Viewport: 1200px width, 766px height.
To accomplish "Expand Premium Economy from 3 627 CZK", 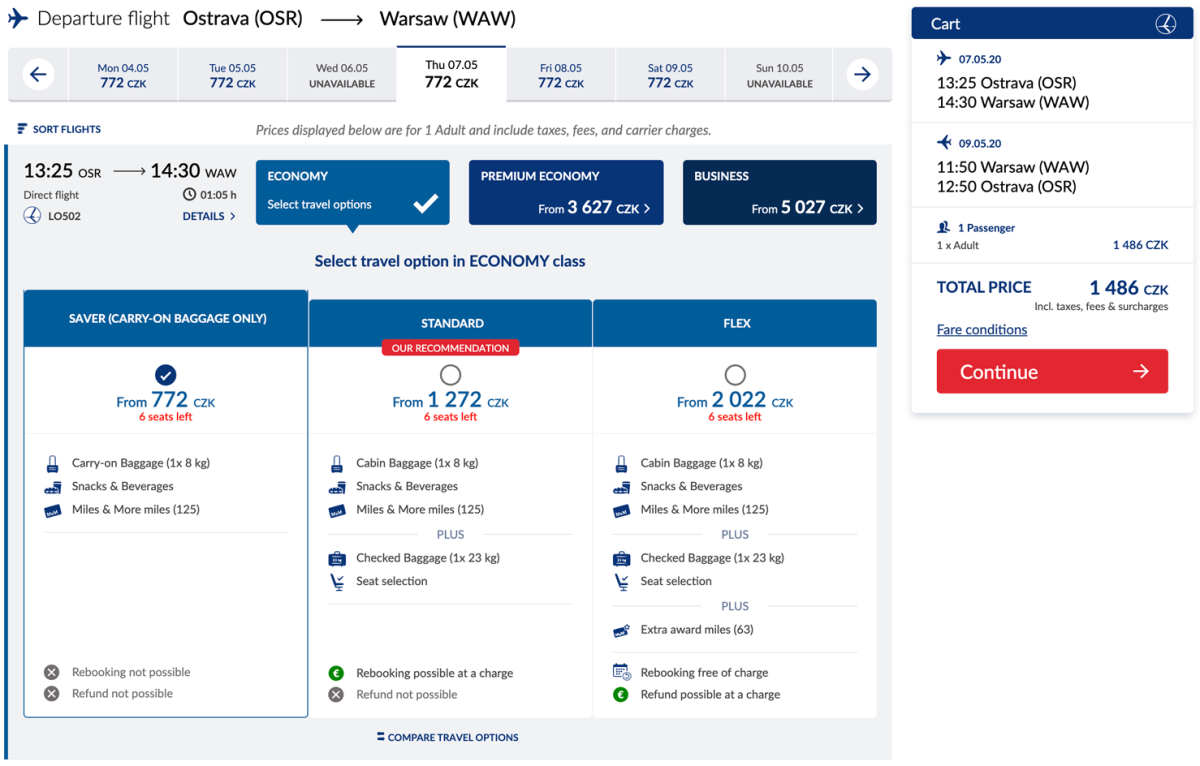I will click(x=566, y=193).
